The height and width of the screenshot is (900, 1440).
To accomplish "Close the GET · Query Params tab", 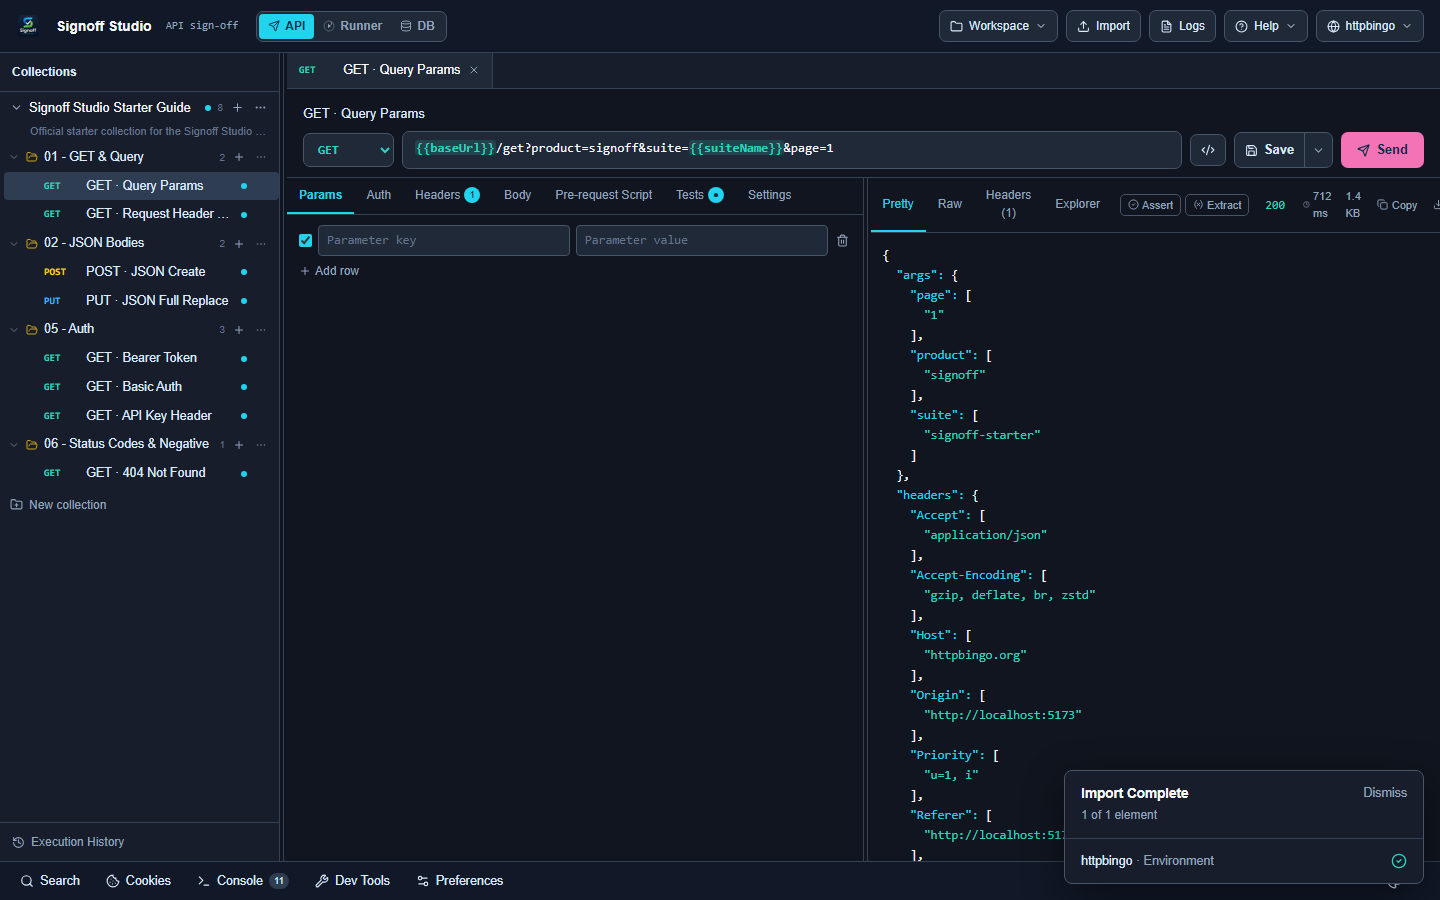I will pos(474,70).
